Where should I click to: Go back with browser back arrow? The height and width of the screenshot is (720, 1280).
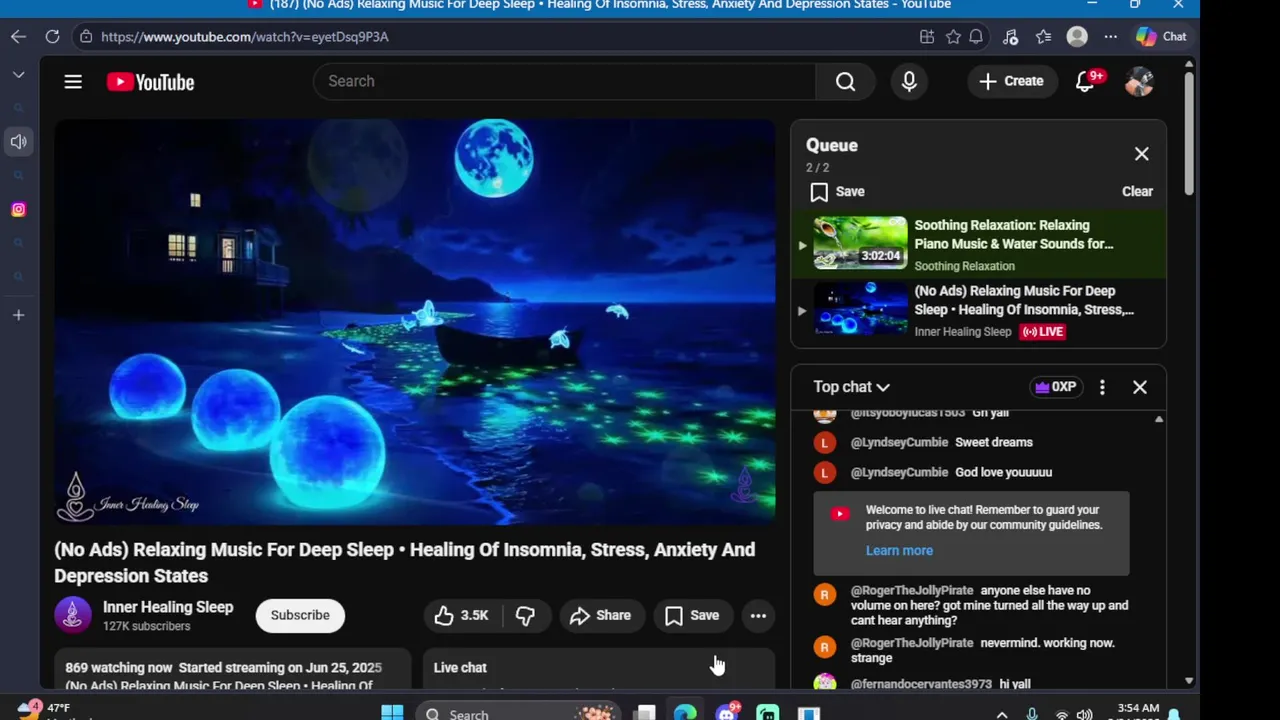click(18, 36)
